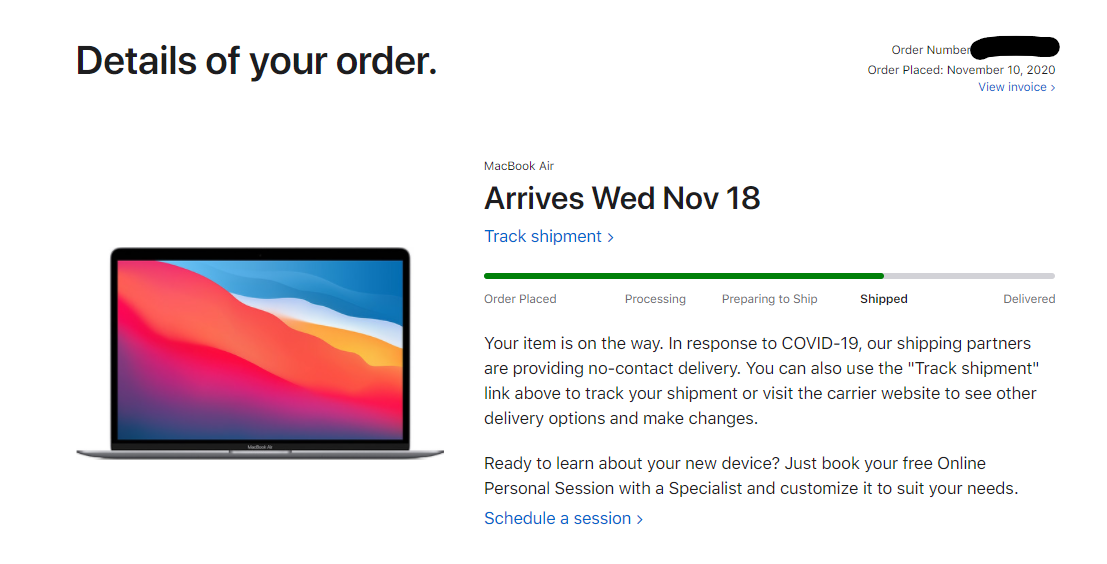Select the Processing progress step label

[x=655, y=299]
